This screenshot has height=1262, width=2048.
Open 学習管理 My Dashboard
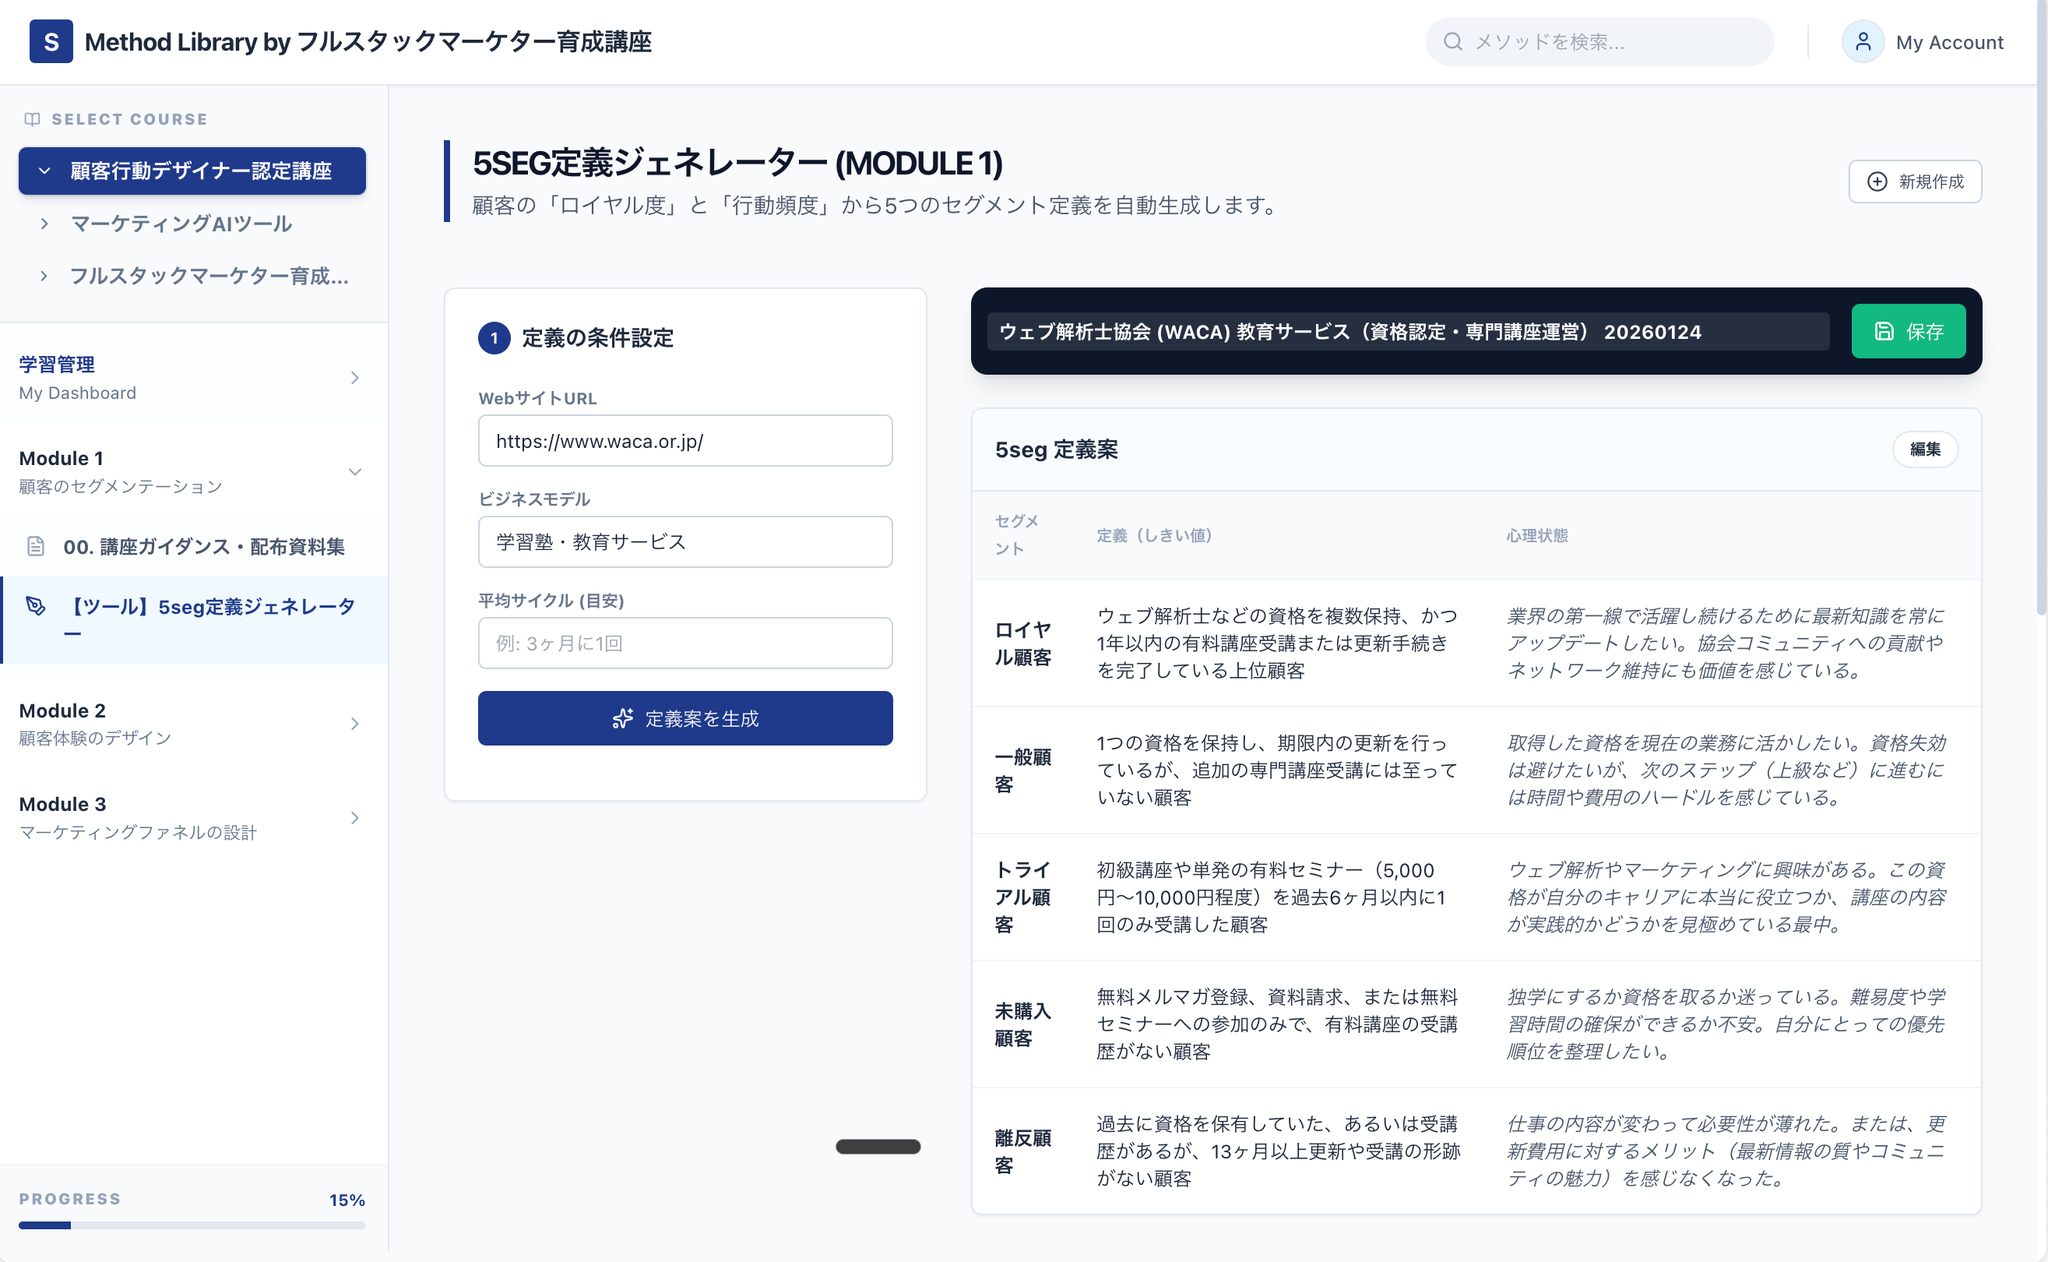(x=192, y=378)
